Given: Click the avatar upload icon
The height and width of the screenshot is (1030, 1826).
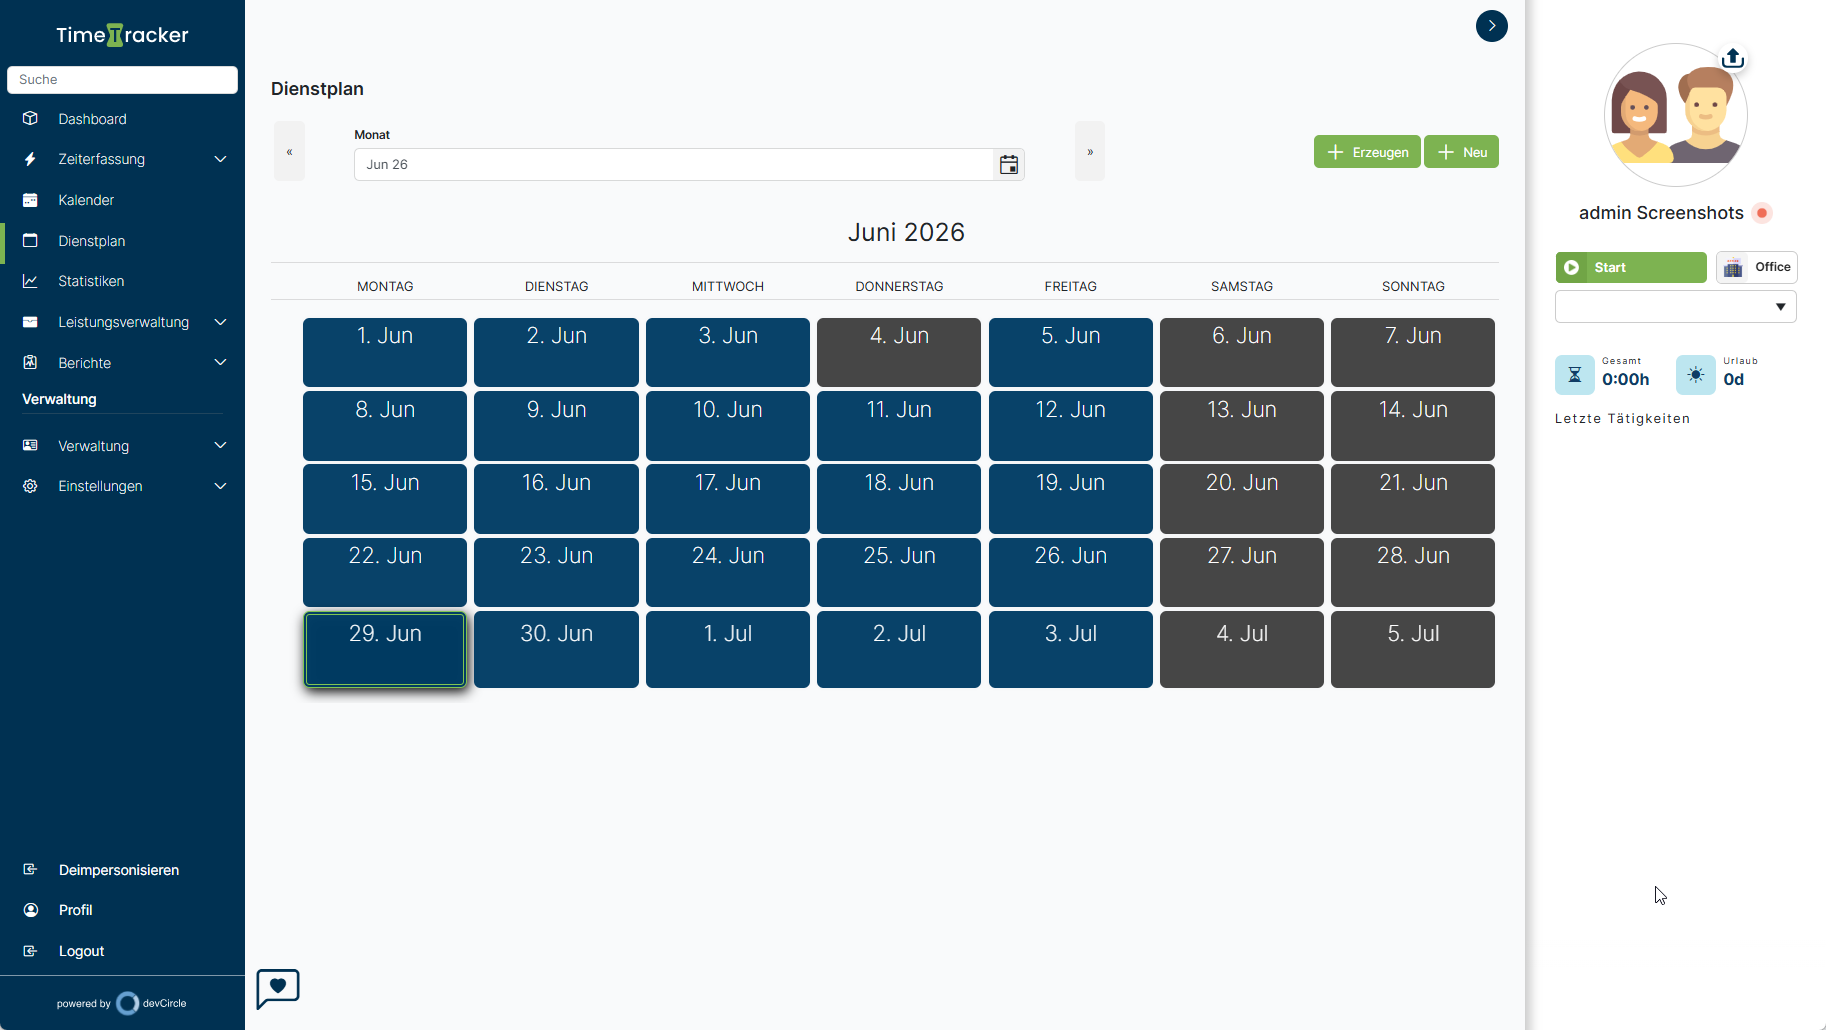Looking at the screenshot, I should point(1733,58).
